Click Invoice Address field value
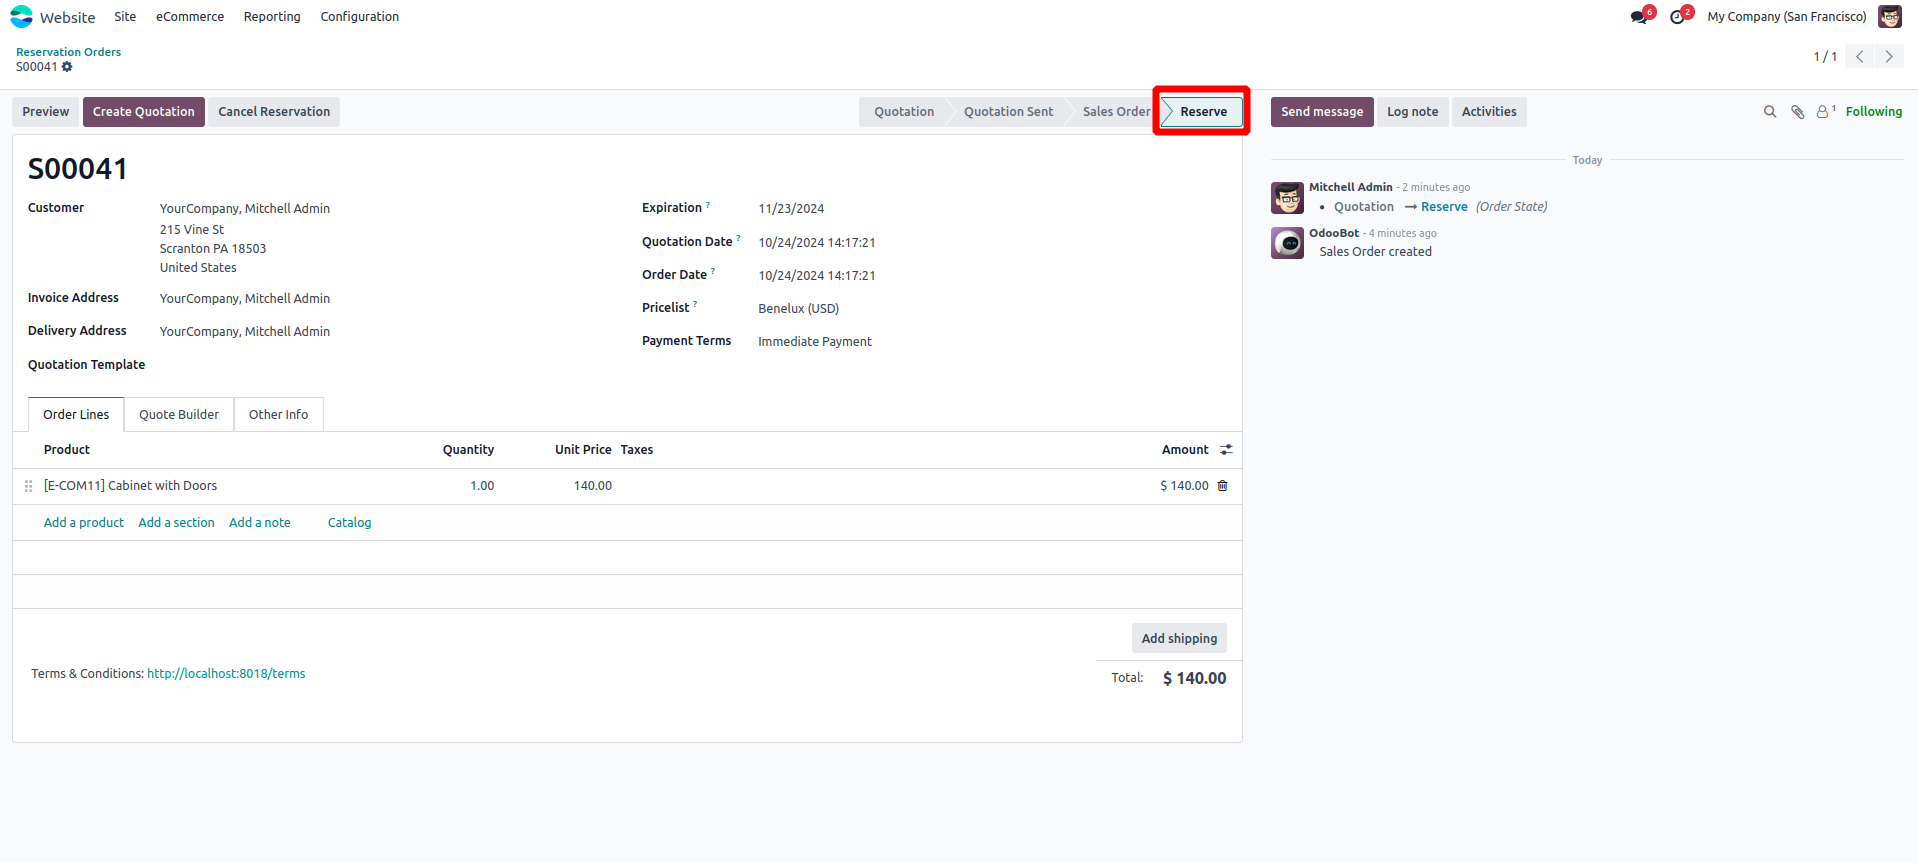Viewport: 1918px width, 863px height. (245, 299)
